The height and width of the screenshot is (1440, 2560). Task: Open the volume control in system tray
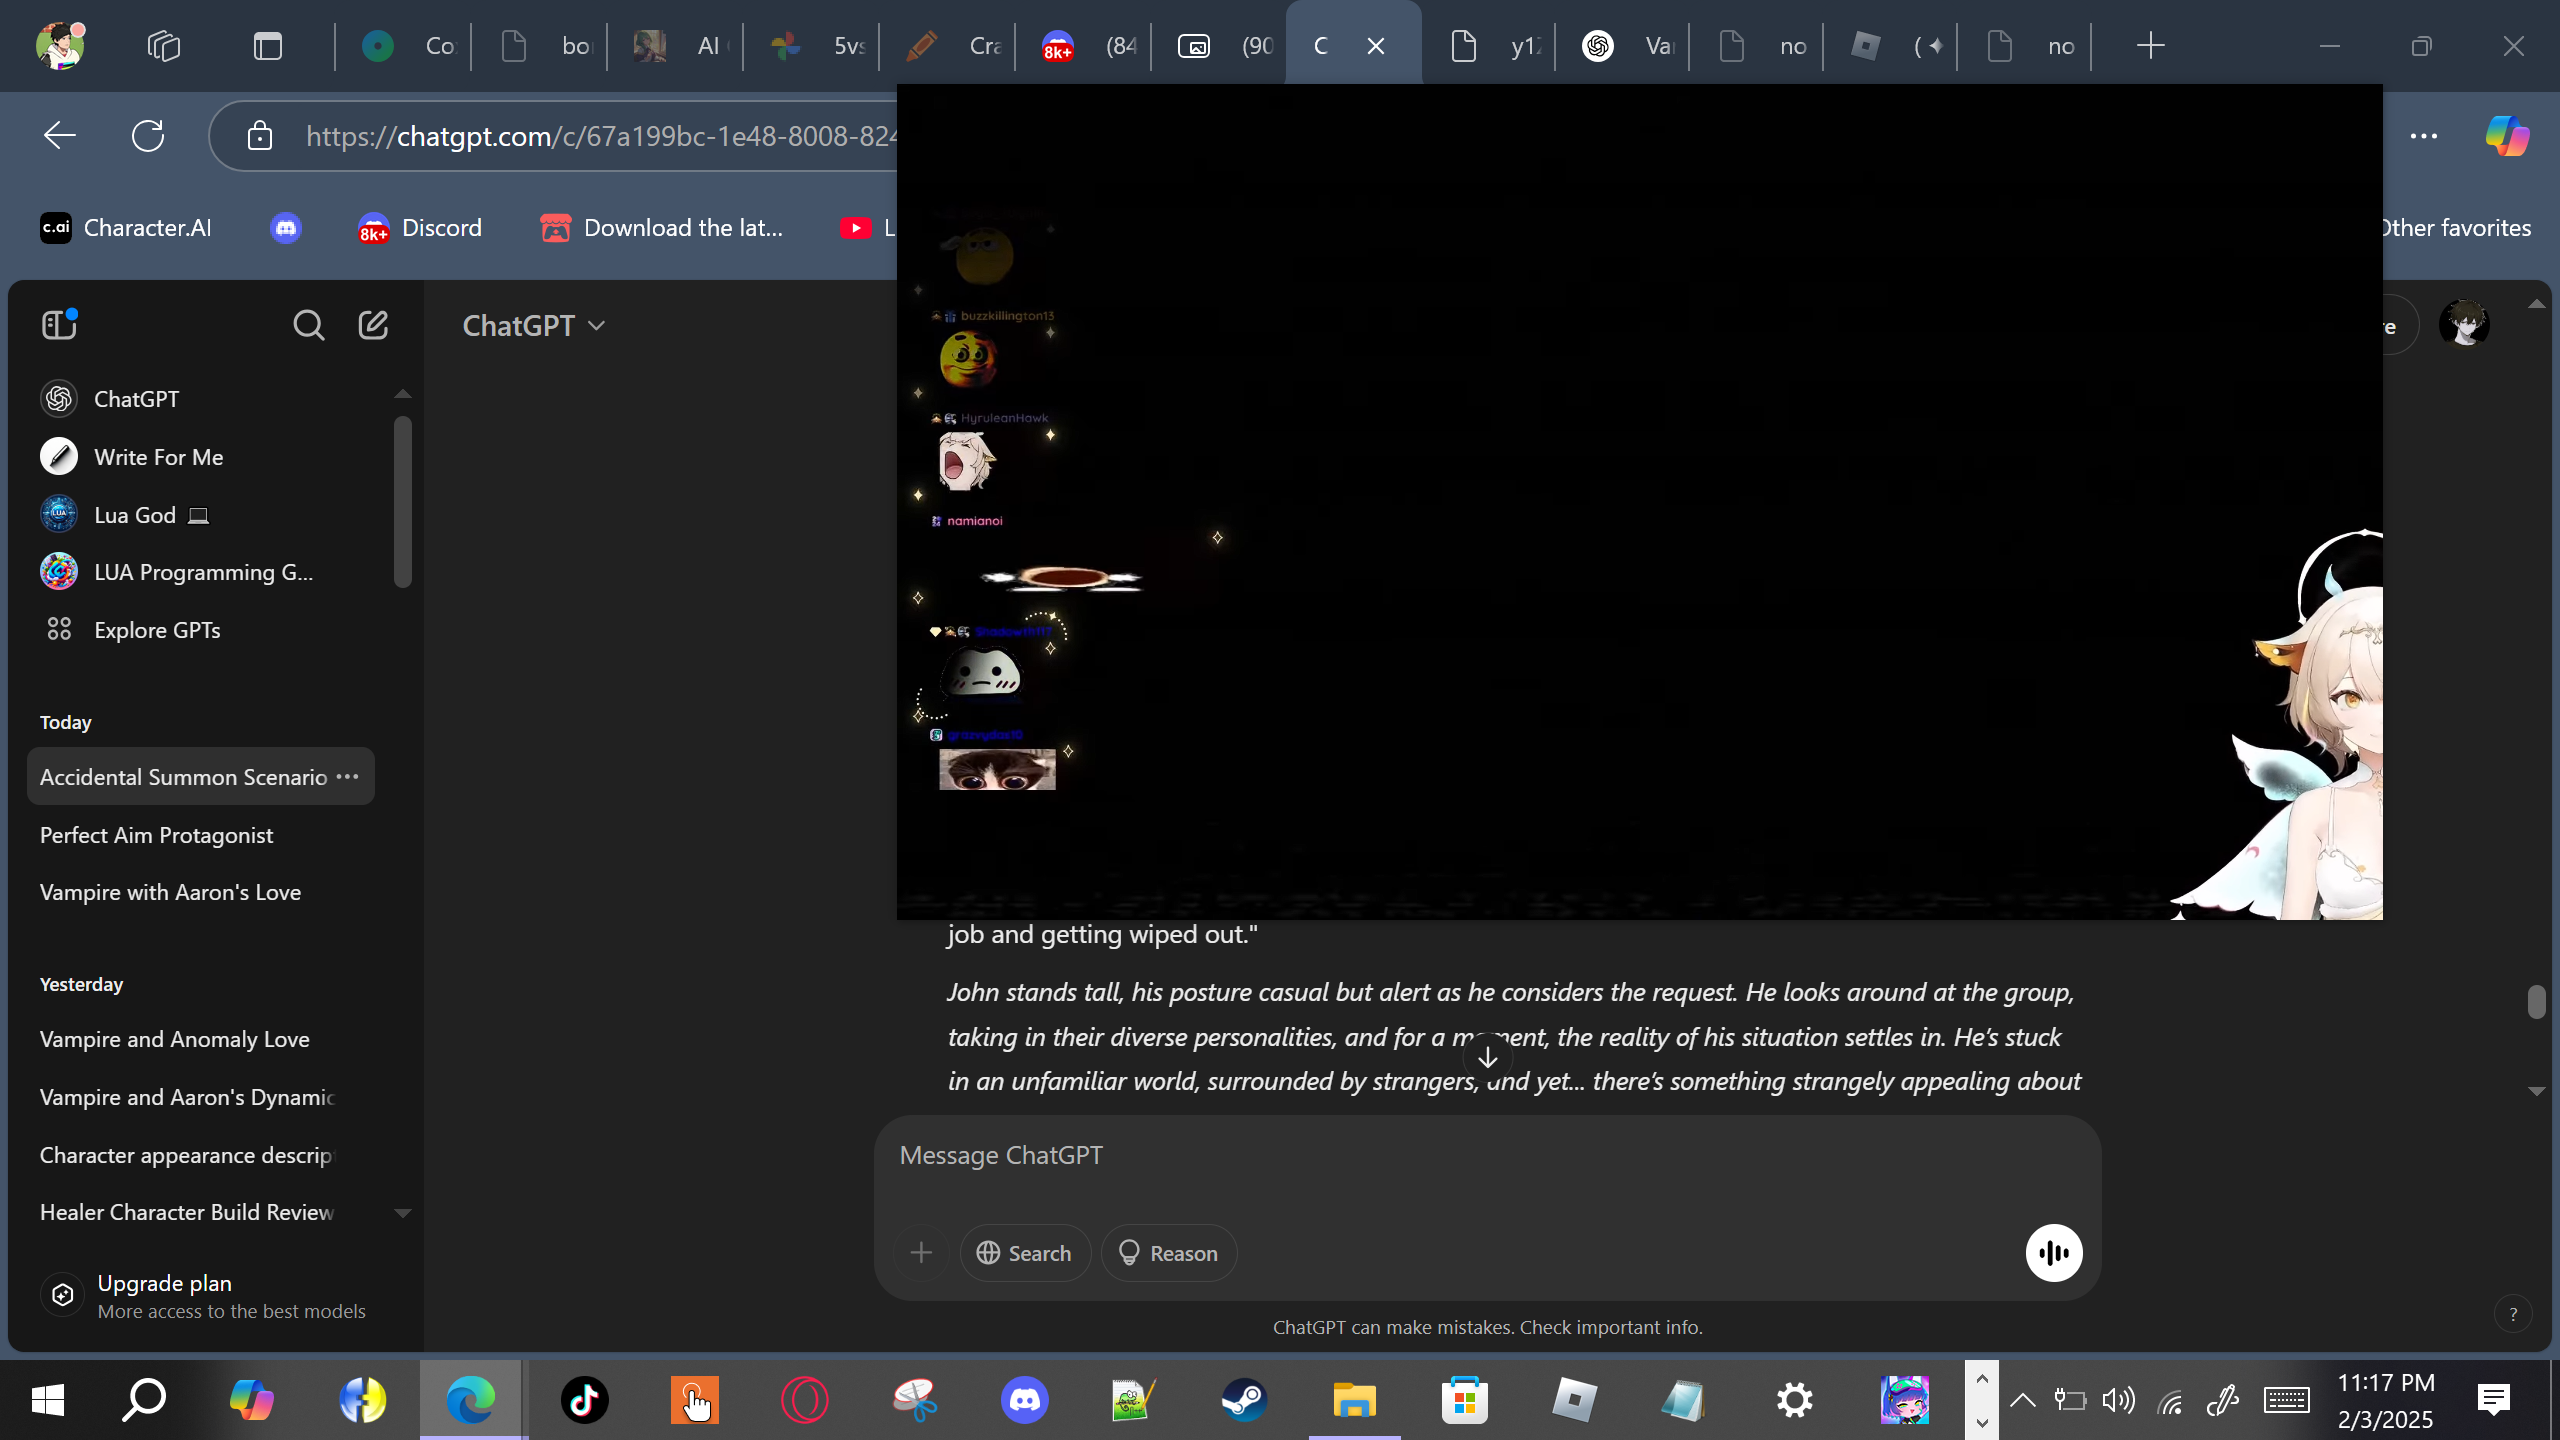pos(2118,1400)
